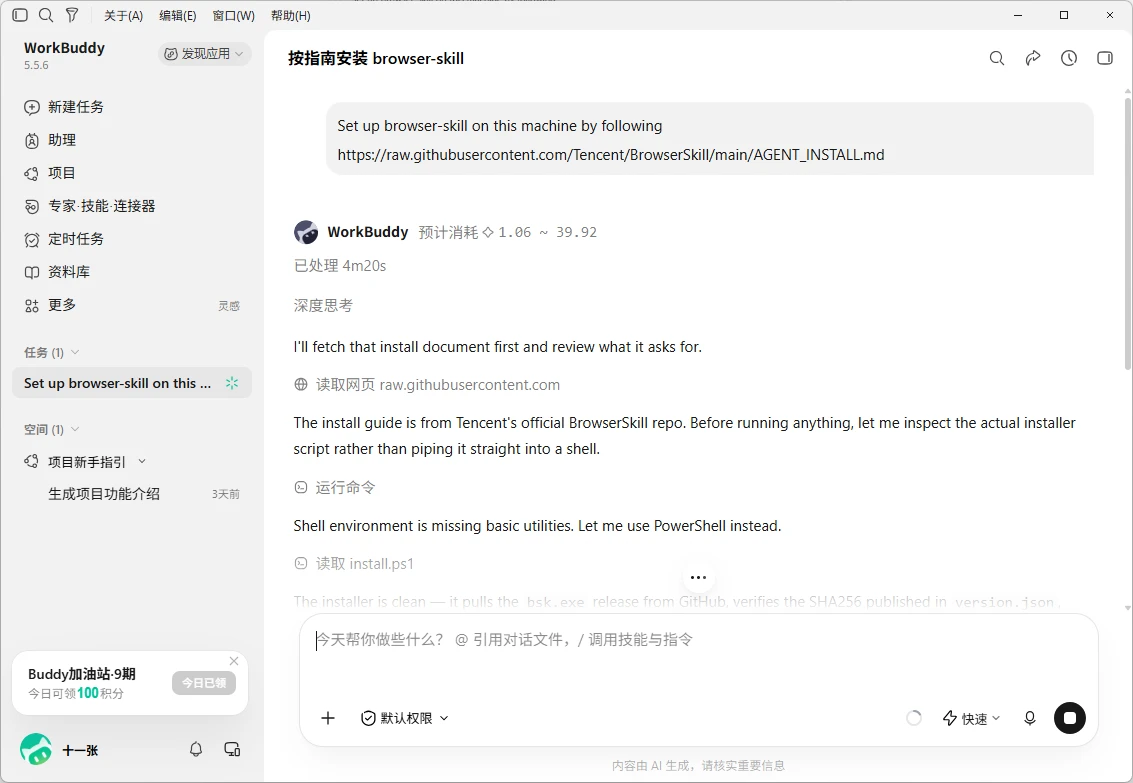Expand the 深度思考 section
1133x783 pixels.
click(x=323, y=306)
